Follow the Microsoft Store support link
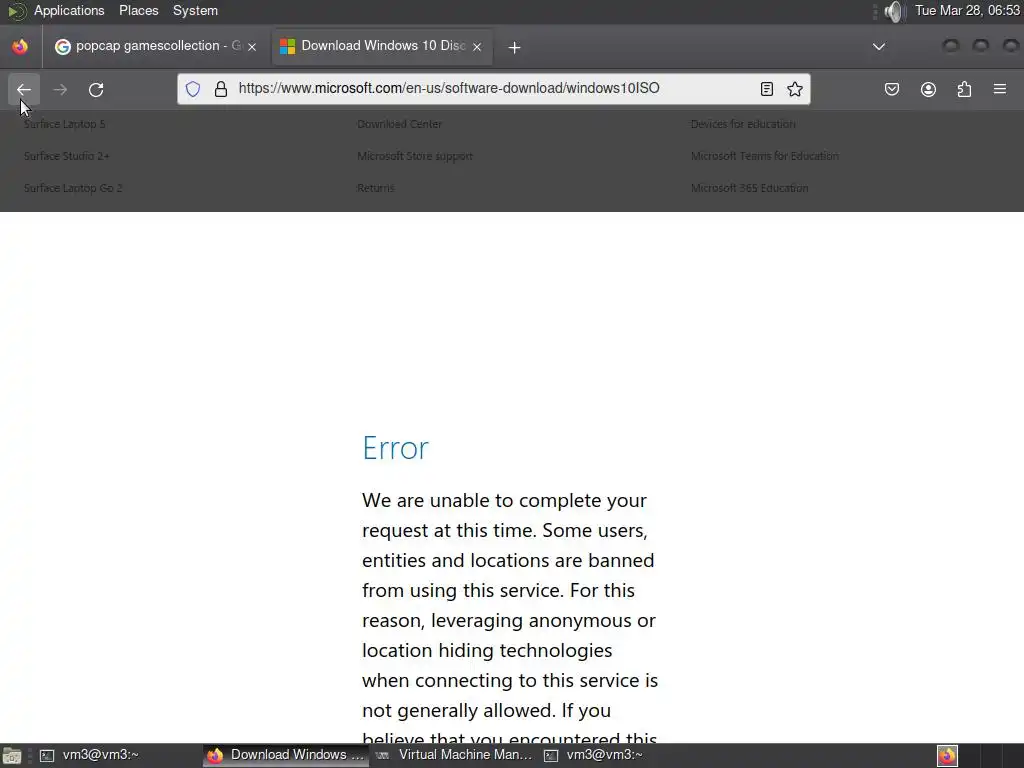Screen dimensions: 1024x768 click(x=415, y=156)
